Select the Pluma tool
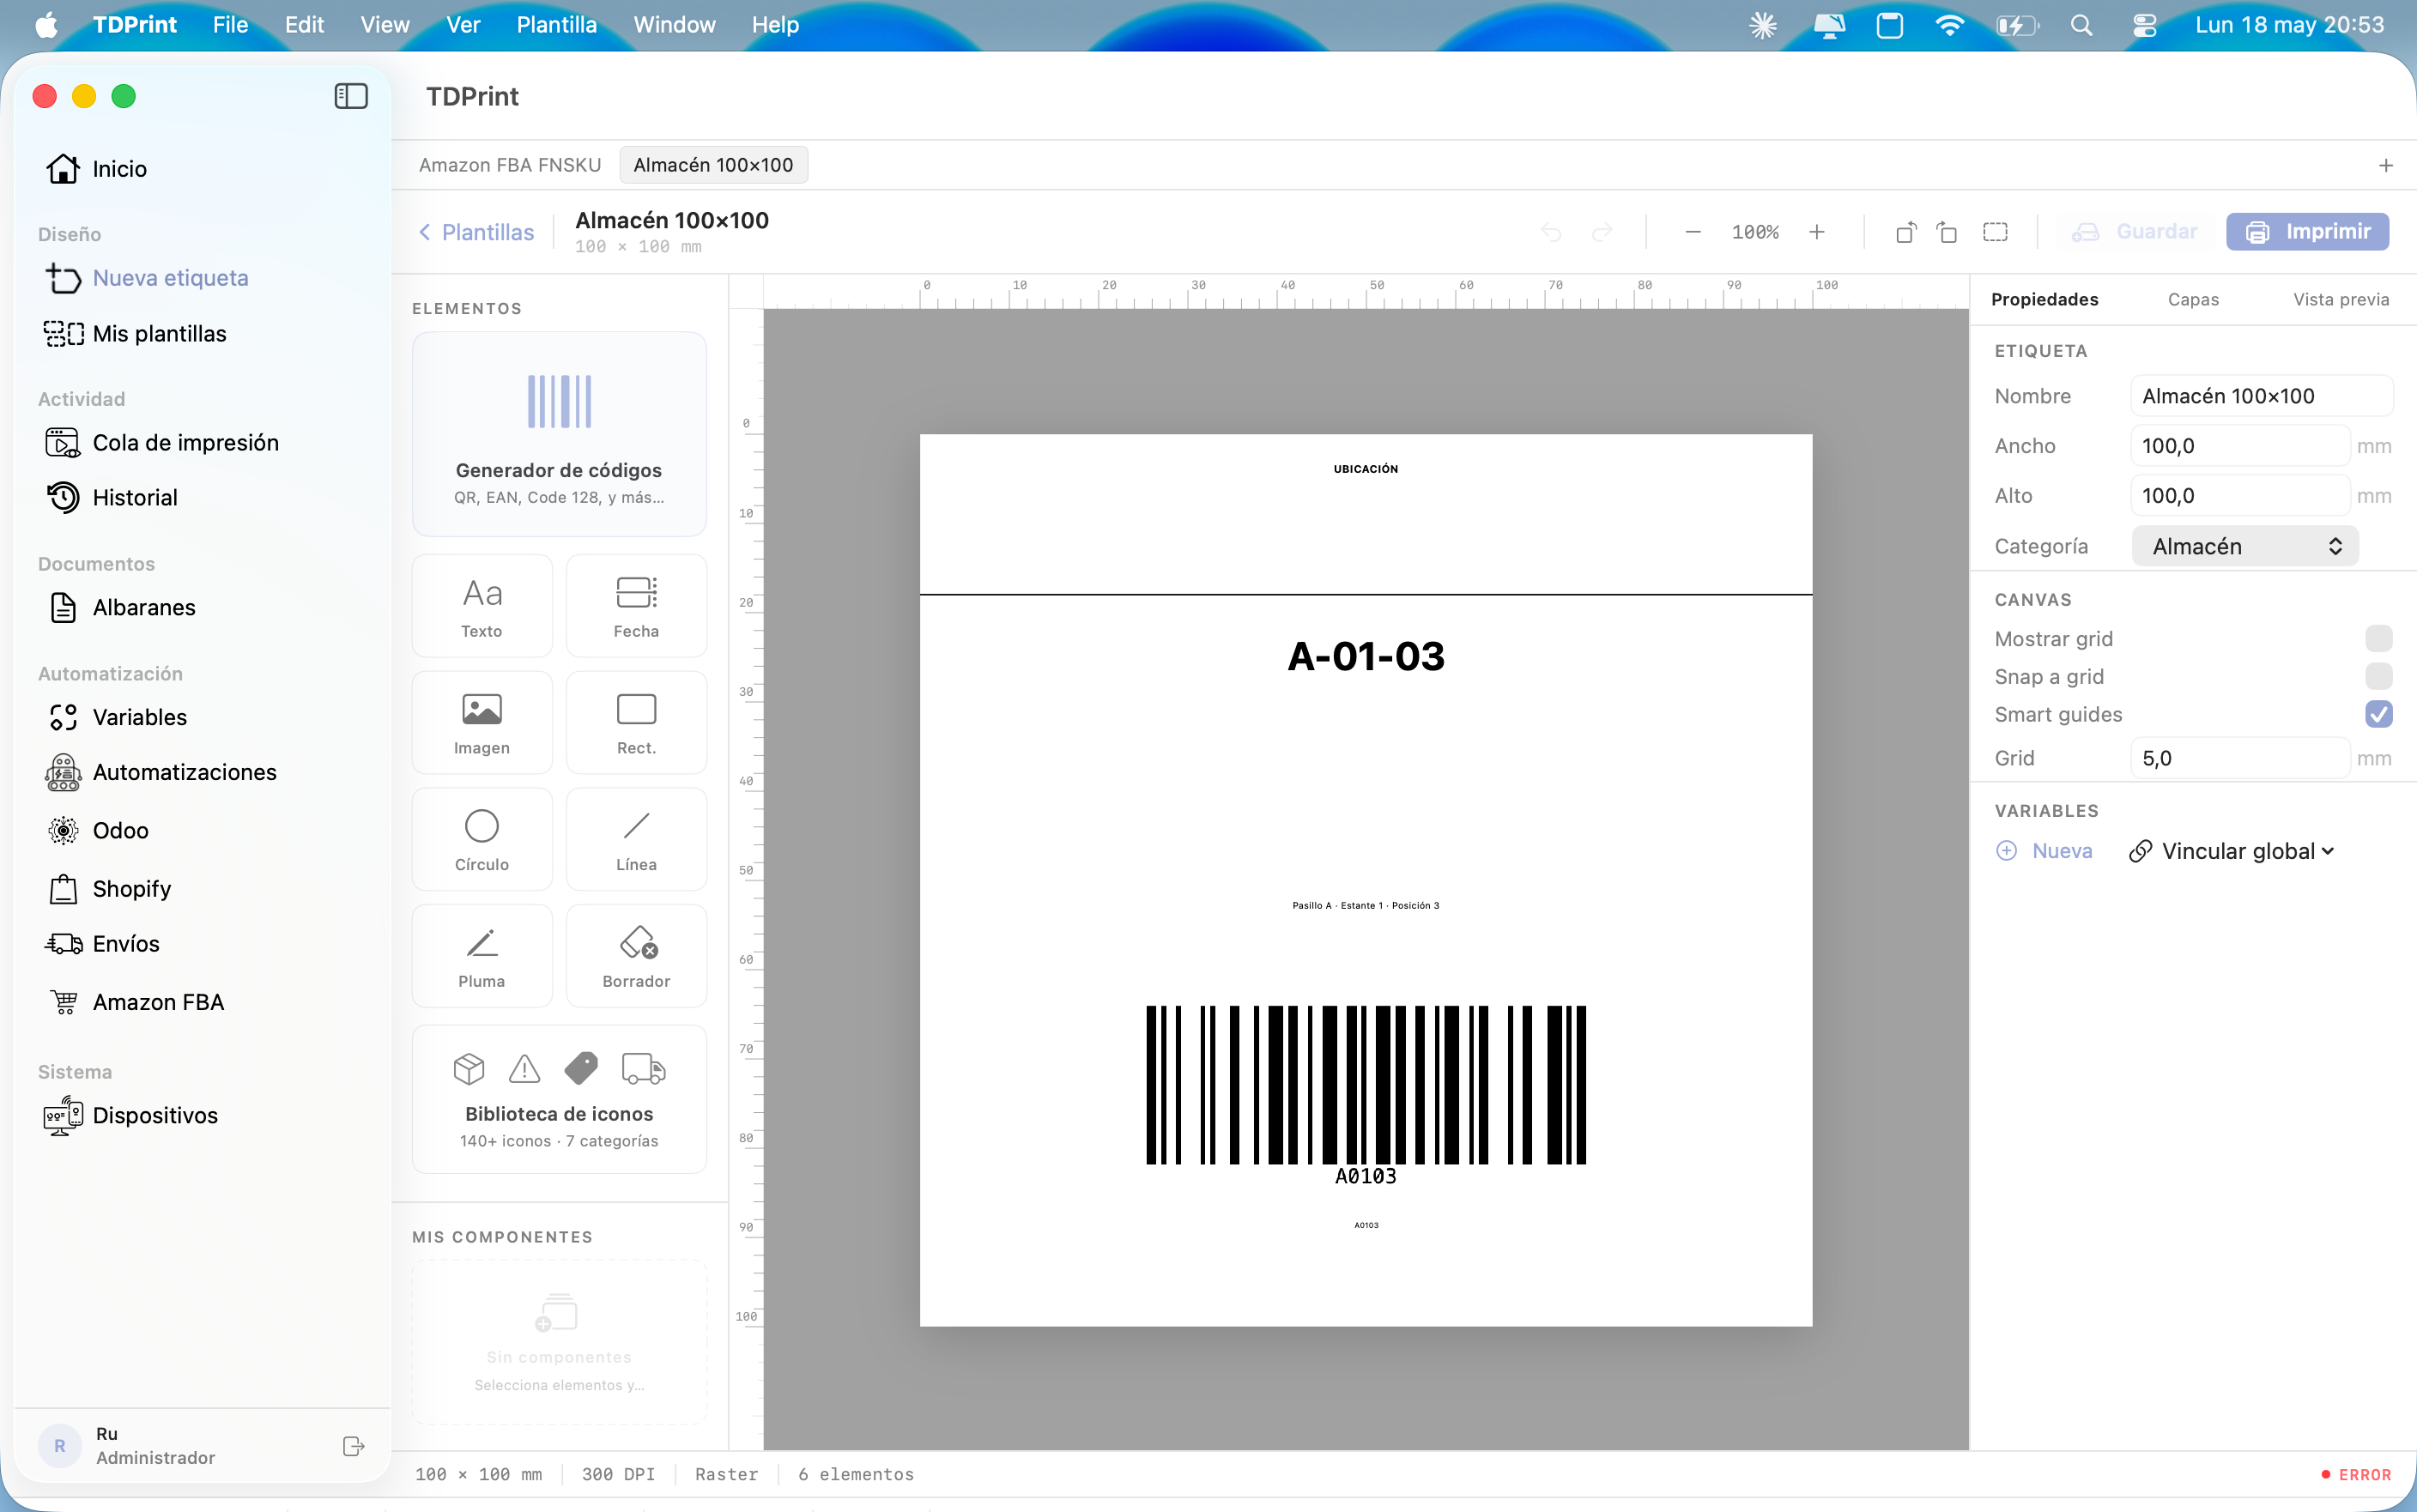The height and width of the screenshot is (1512, 2417). (482, 957)
